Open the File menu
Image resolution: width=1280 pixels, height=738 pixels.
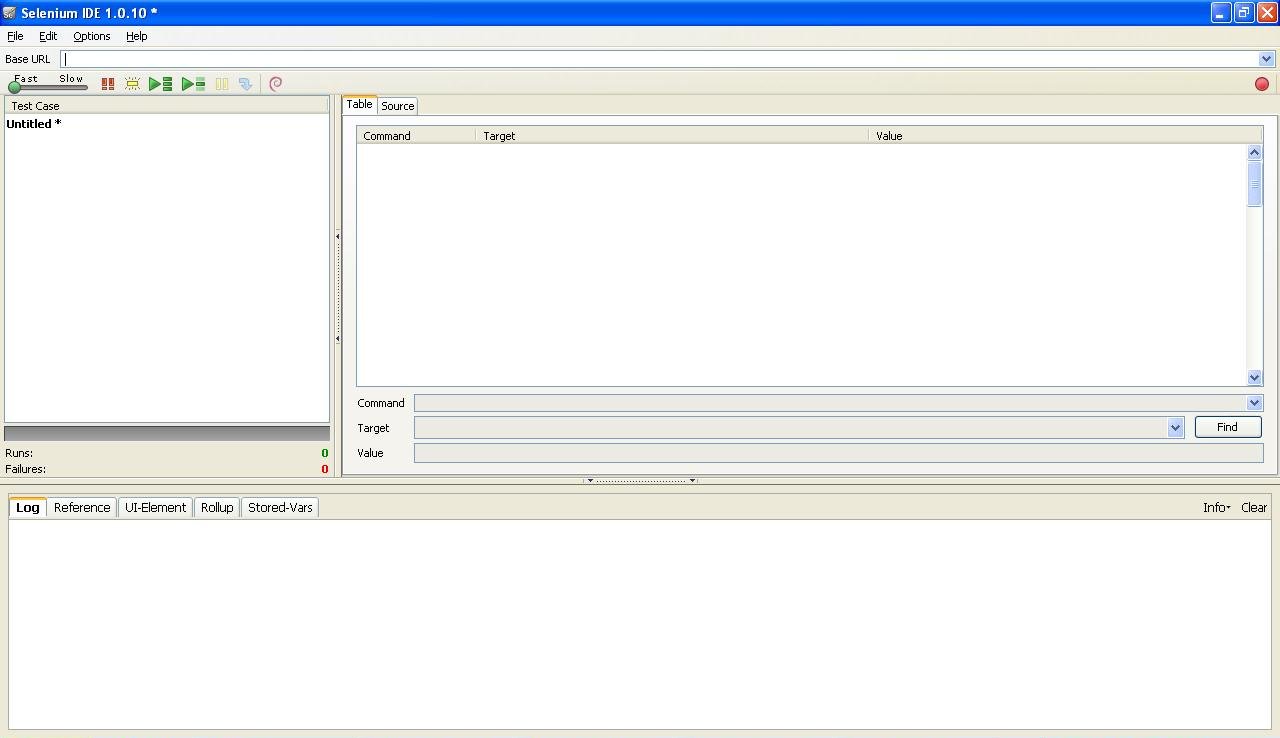click(x=15, y=36)
